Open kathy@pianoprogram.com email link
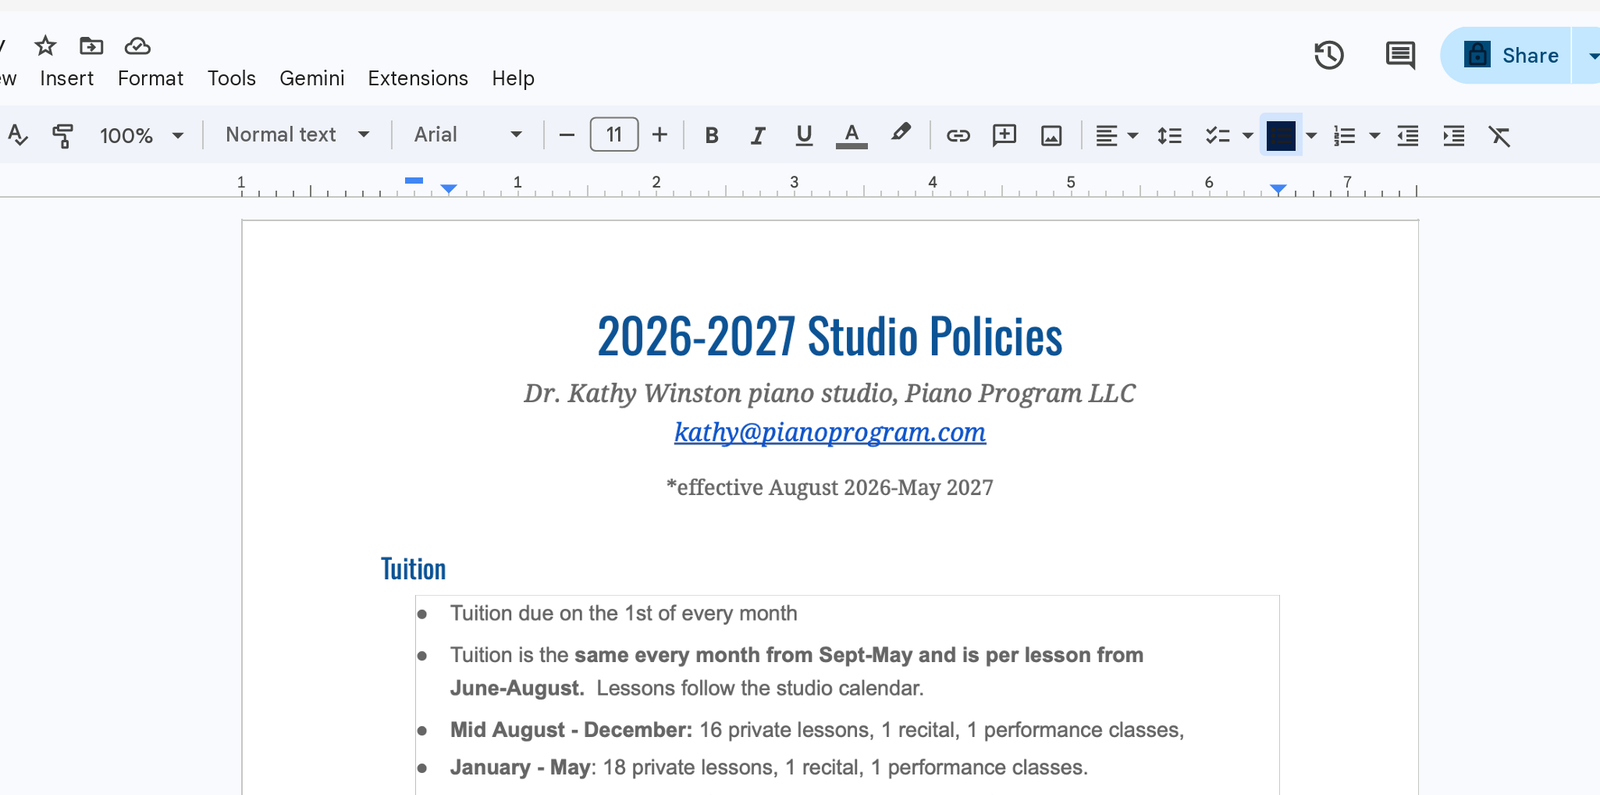Image resolution: width=1600 pixels, height=795 pixels. [x=830, y=432]
